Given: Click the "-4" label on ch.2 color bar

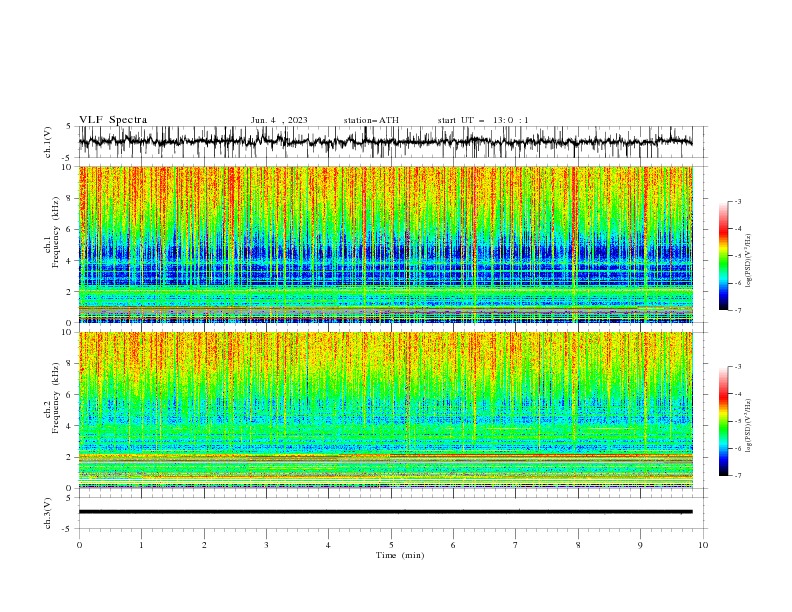Looking at the screenshot, I should click(x=738, y=394).
